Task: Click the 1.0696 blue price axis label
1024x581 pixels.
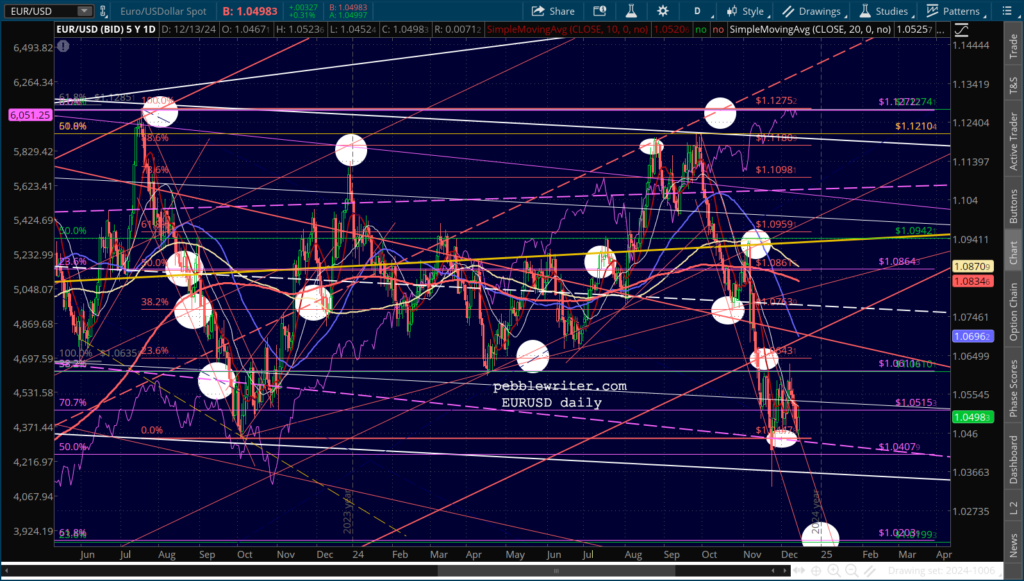Action: pos(973,336)
